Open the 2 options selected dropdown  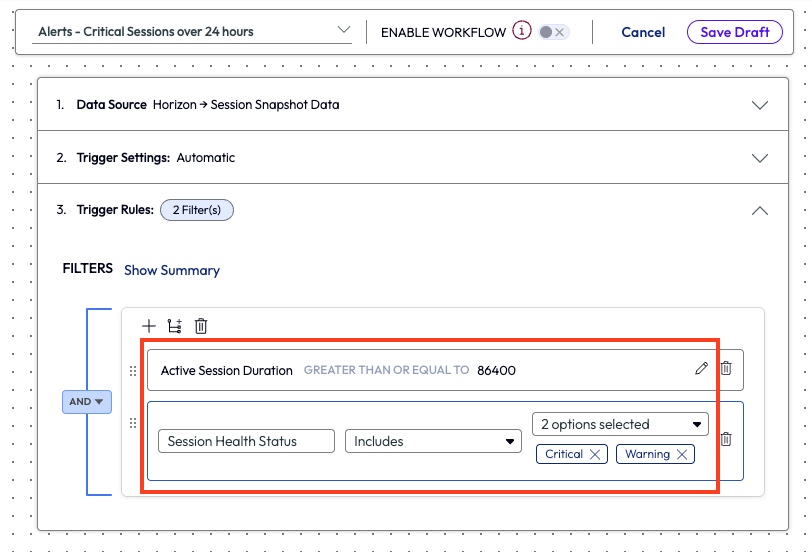(620, 424)
